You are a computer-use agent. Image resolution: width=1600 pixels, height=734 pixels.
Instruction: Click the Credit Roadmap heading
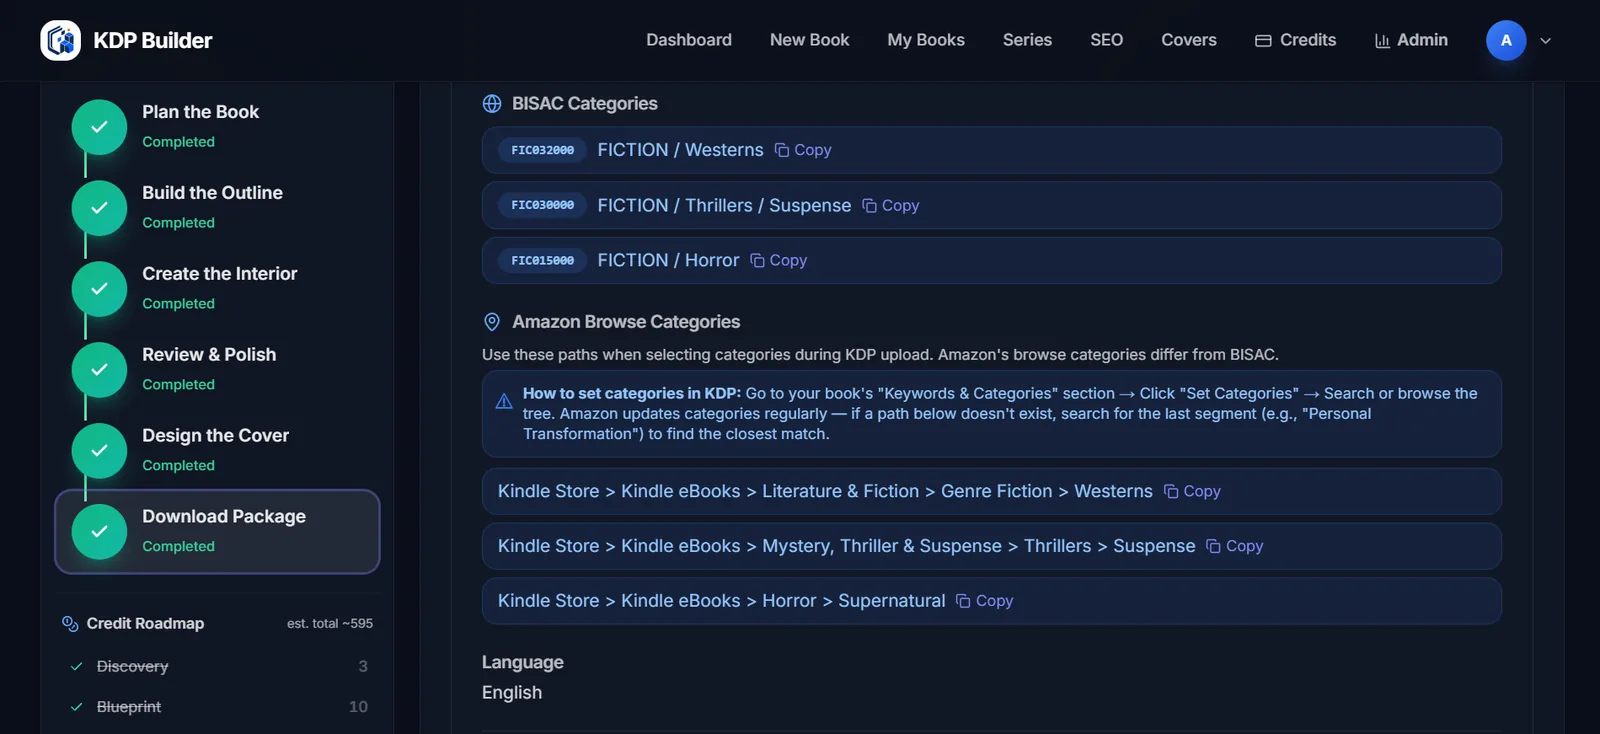tap(145, 623)
